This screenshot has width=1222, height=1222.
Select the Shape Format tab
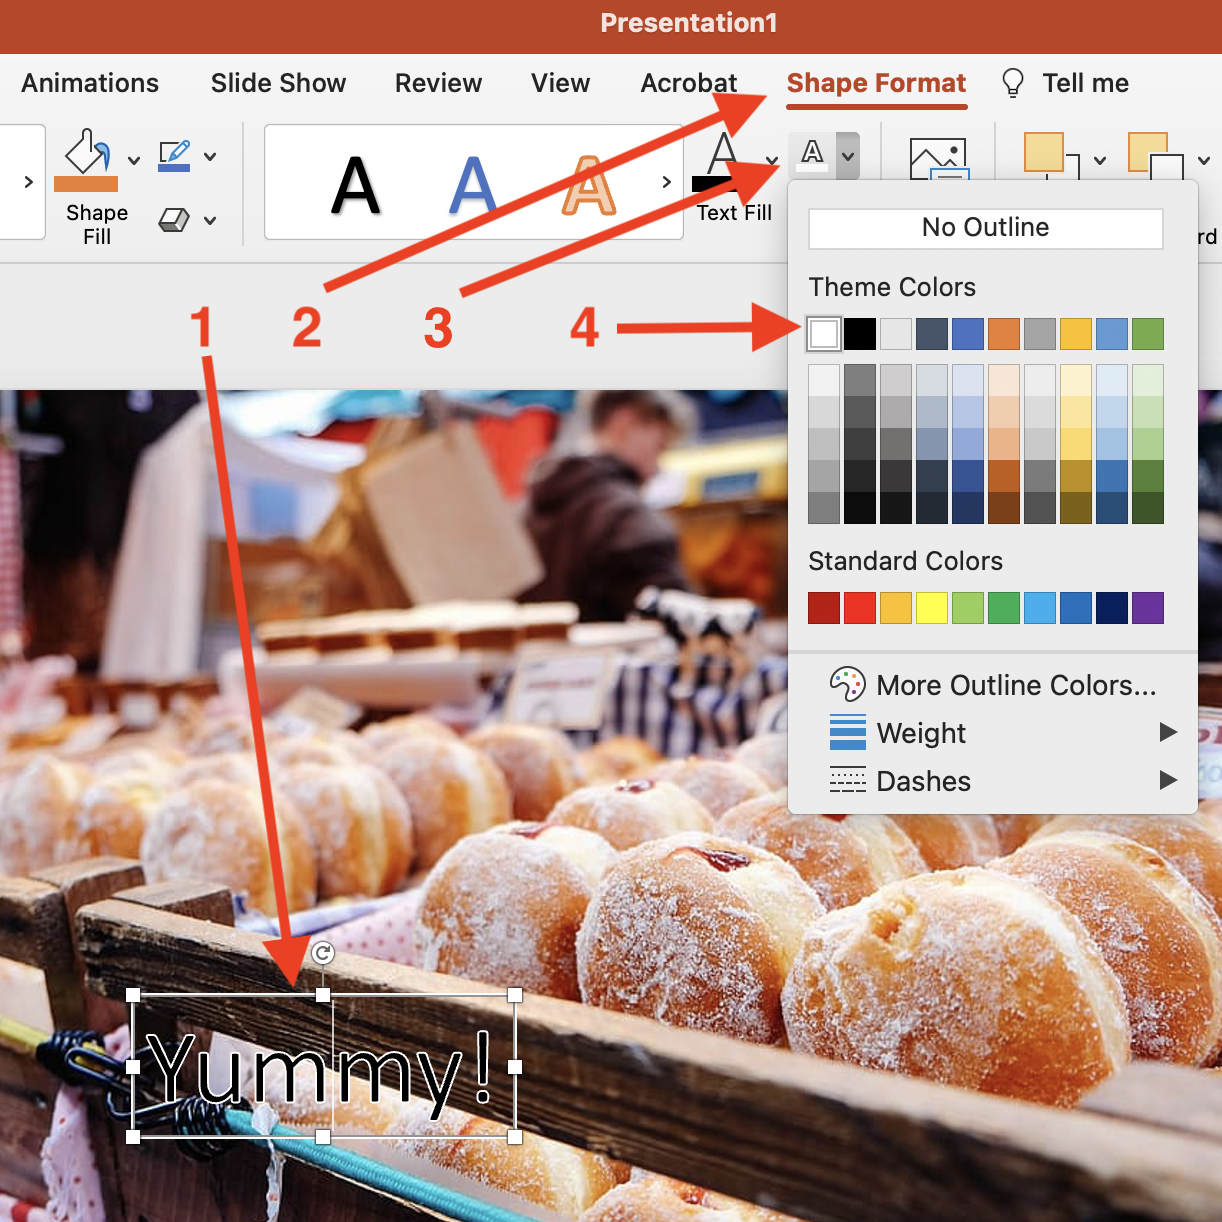(876, 83)
